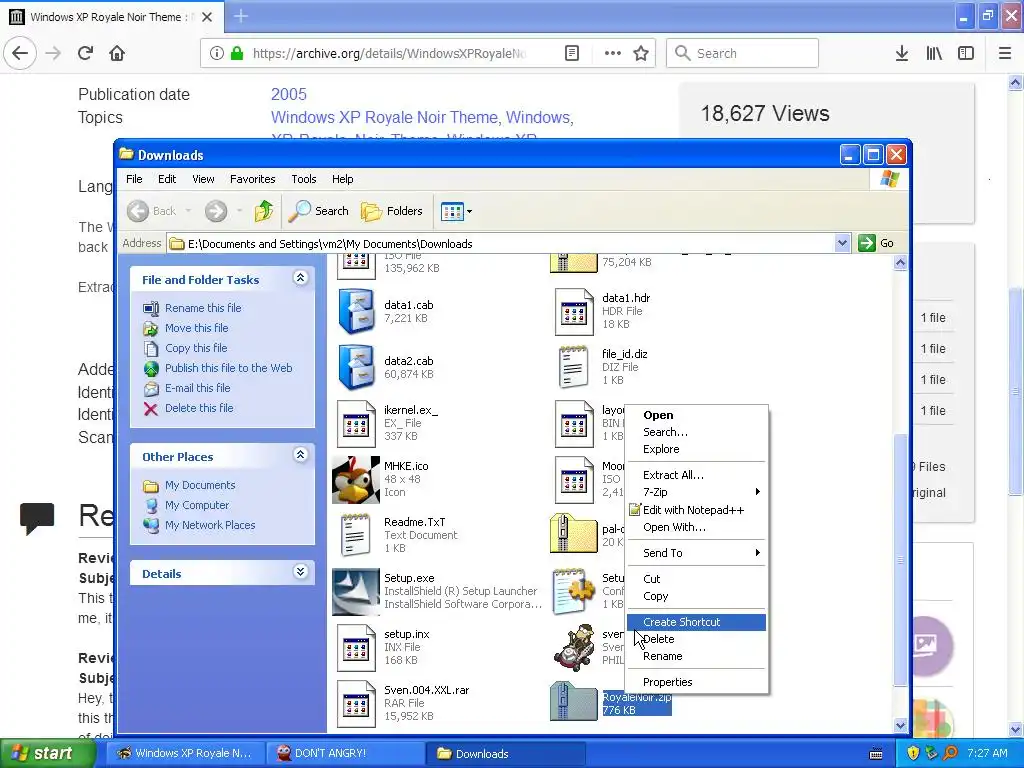1024x768 pixels.
Task: Click Delete this file task
Action: point(199,408)
